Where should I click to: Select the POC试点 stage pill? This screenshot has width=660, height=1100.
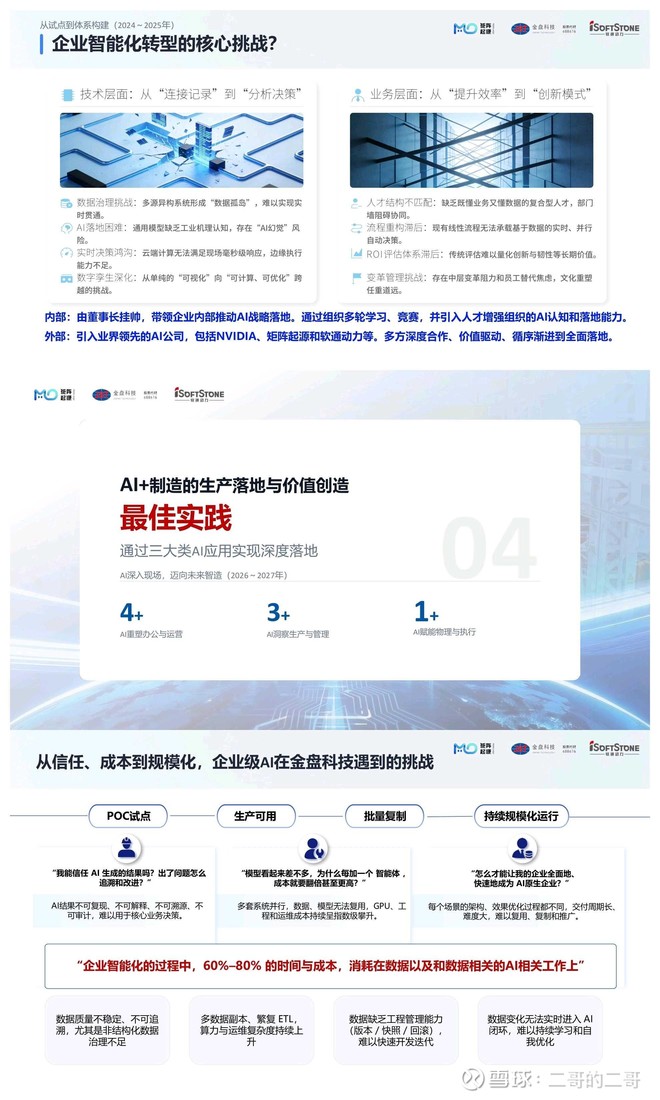coord(128,816)
